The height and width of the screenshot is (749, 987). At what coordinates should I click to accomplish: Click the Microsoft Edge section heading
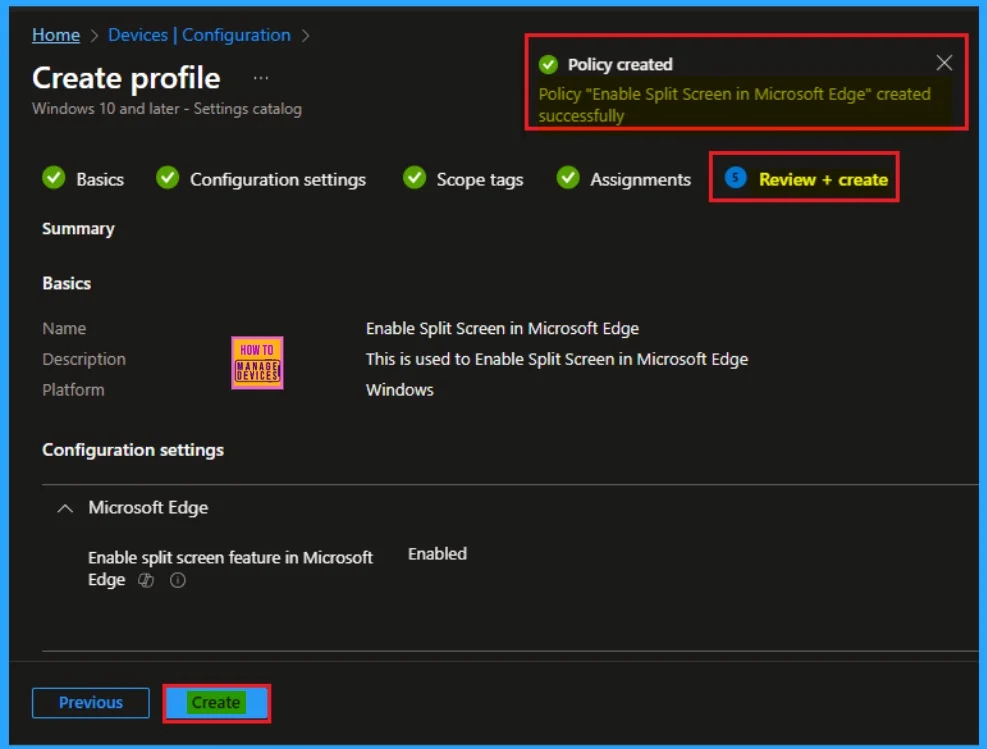(148, 507)
